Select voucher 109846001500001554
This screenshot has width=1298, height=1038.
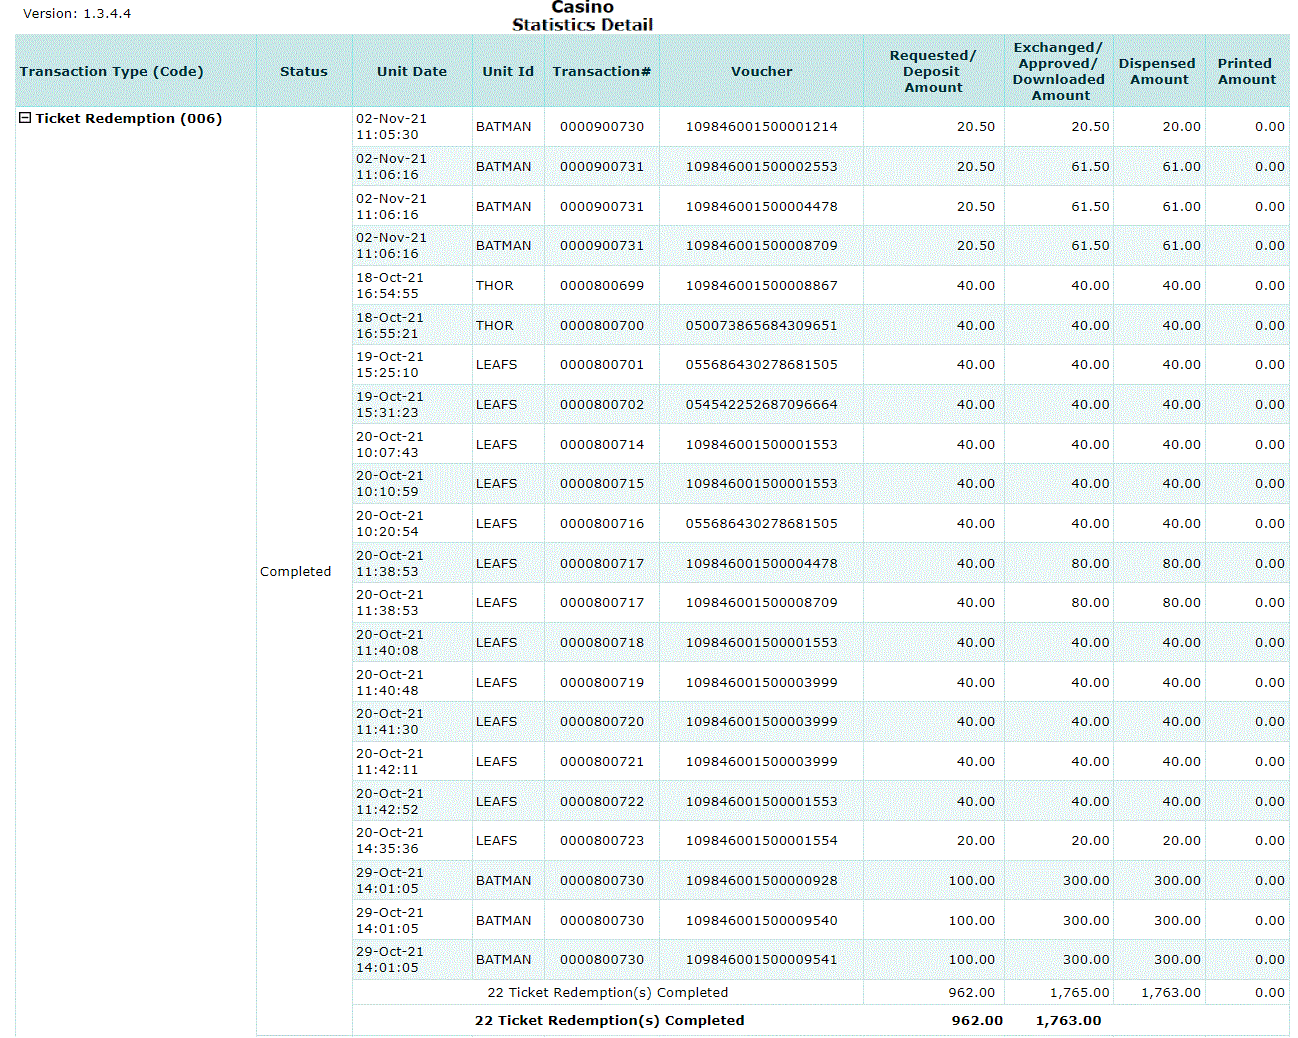tap(762, 841)
